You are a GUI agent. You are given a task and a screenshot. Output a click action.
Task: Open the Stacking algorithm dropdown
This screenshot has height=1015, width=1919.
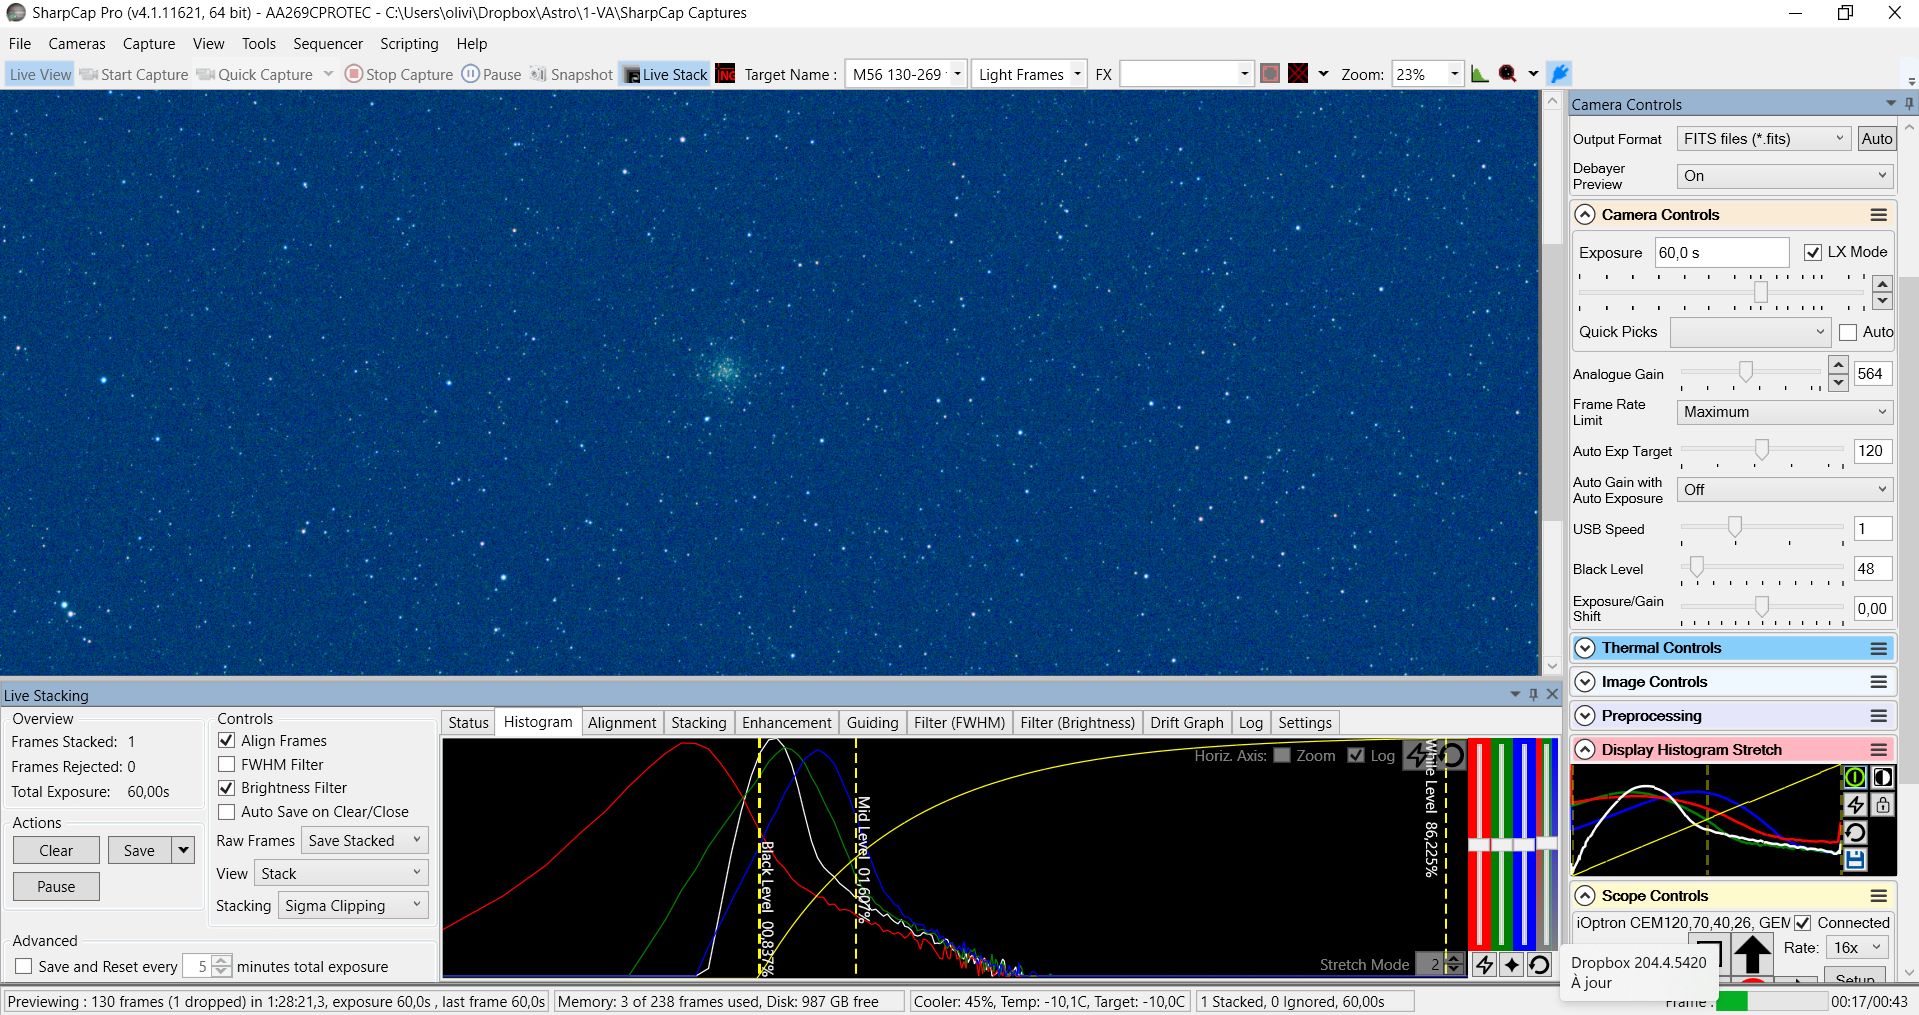click(x=353, y=906)
